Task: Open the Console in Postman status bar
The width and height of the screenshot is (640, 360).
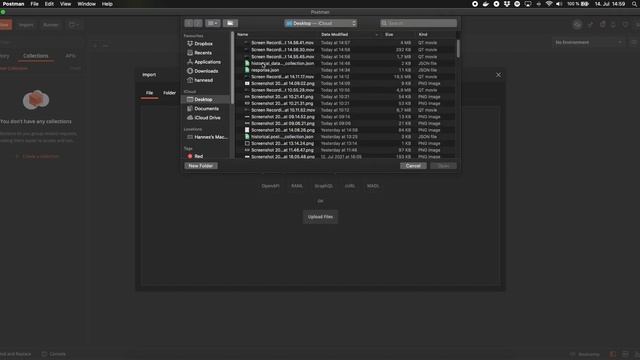Action: (x=54, y=354)
